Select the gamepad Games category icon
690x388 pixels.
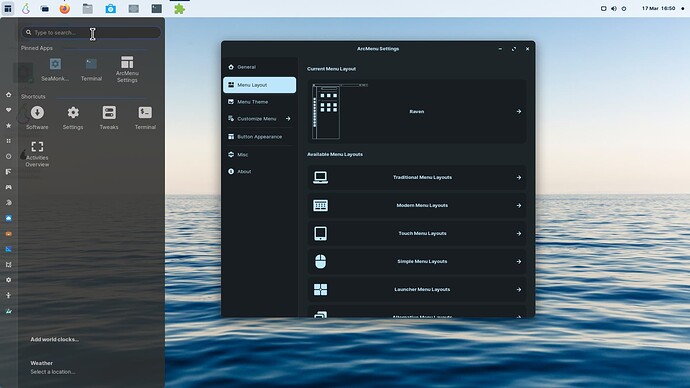click(x=8, y=187)
